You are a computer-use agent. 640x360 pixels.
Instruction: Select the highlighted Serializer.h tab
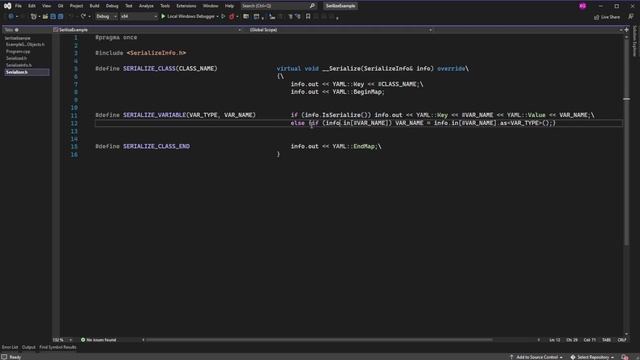point(27,72)
